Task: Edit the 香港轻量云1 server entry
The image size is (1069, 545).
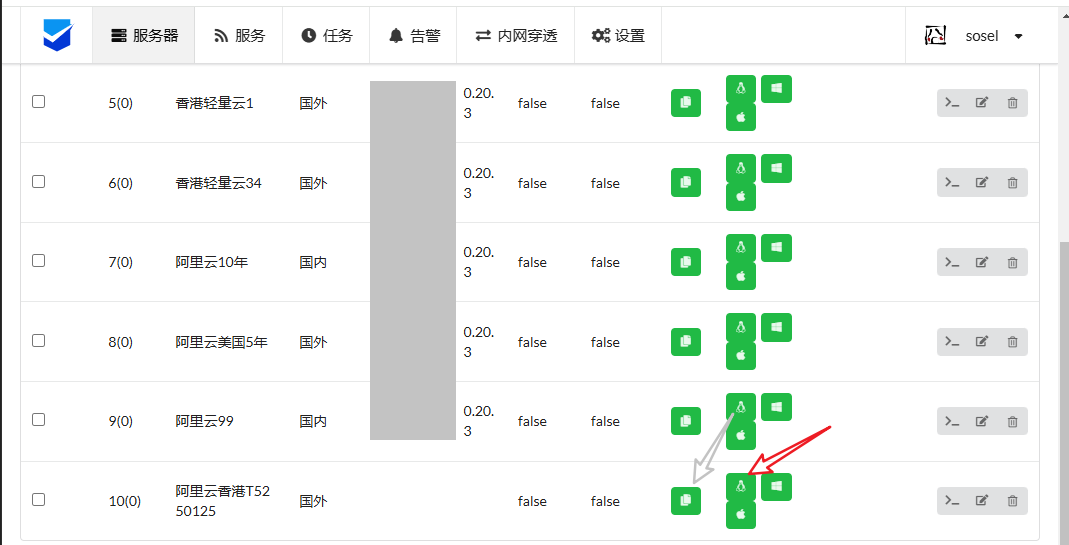Action: click(x=982, y=103)
